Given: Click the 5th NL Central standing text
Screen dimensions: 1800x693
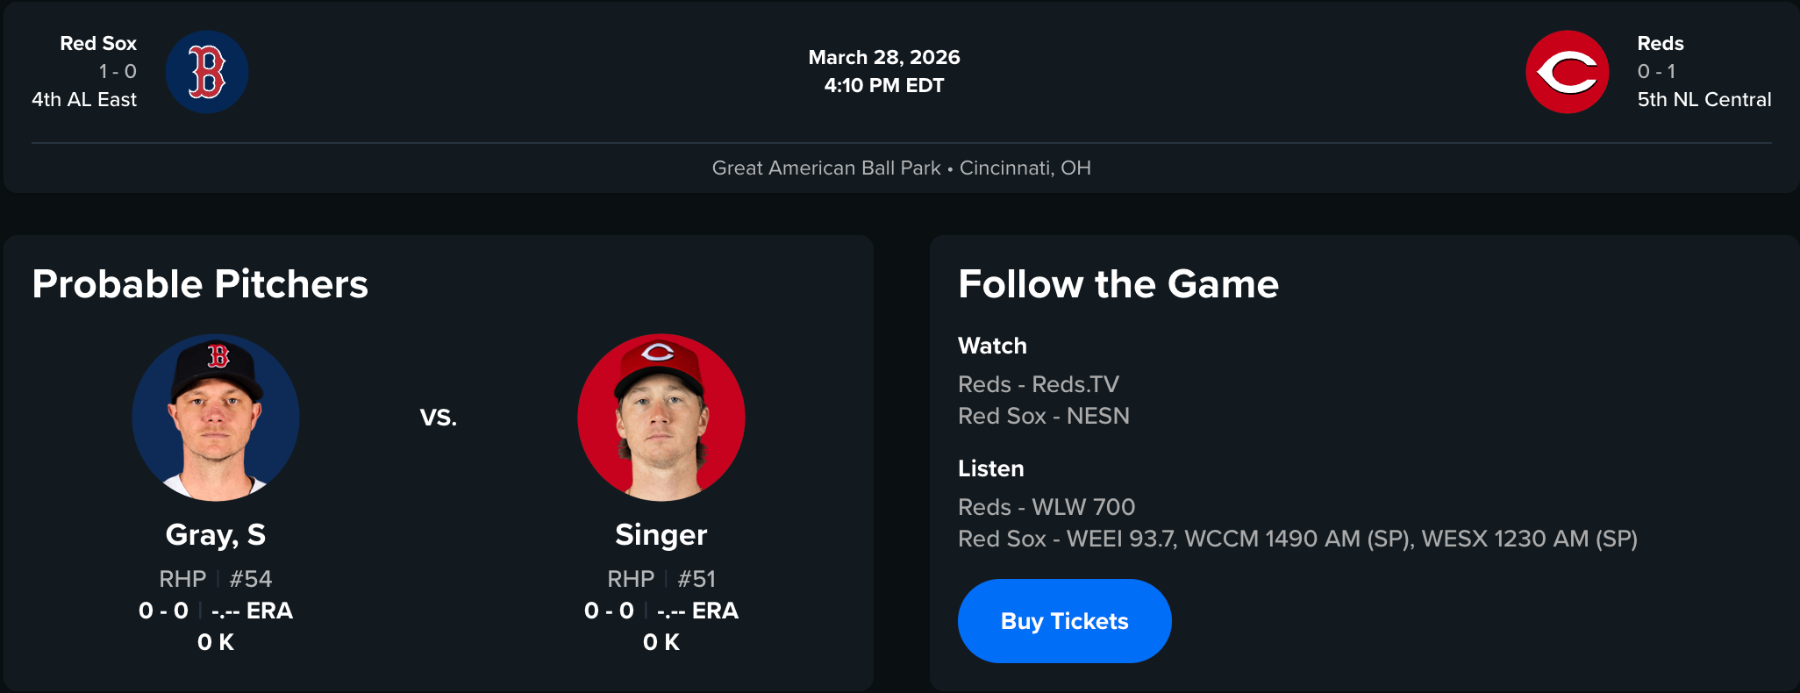Looking at the screenshot, I should (1704, 99).
